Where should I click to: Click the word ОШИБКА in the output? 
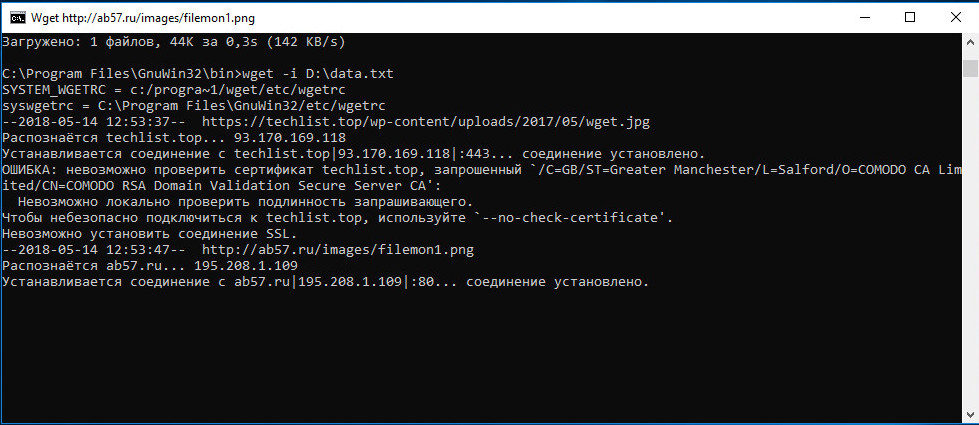click(31, 170)
